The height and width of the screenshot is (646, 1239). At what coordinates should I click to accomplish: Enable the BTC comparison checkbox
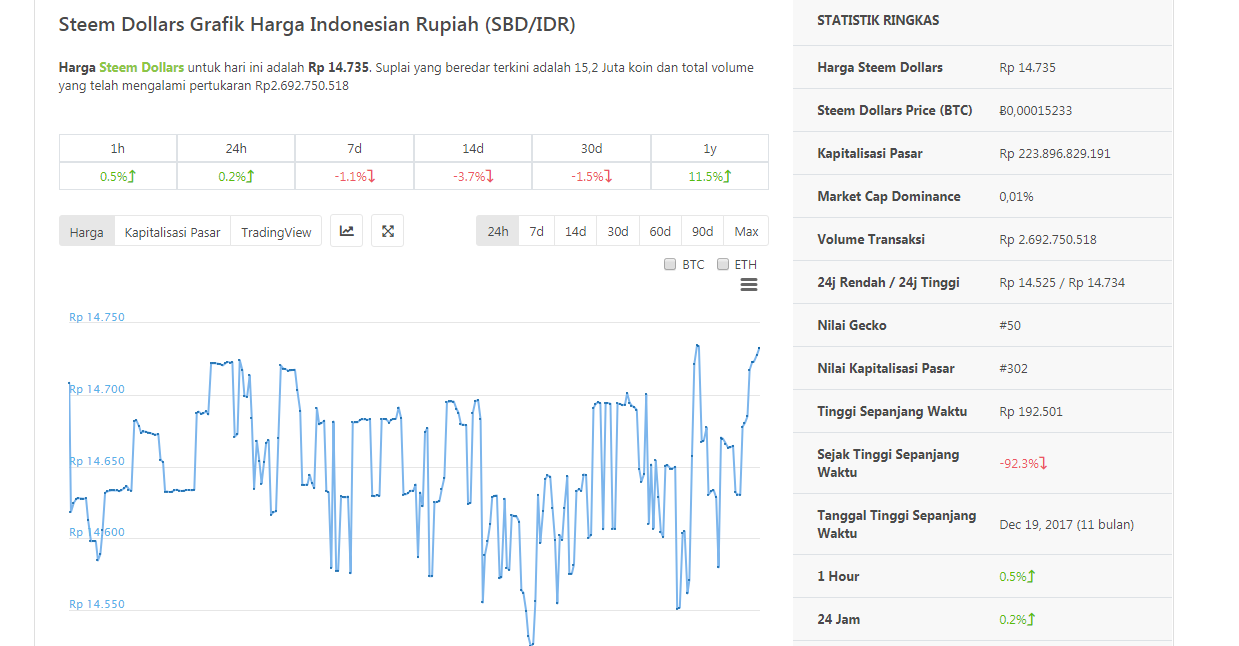point(670,265)
